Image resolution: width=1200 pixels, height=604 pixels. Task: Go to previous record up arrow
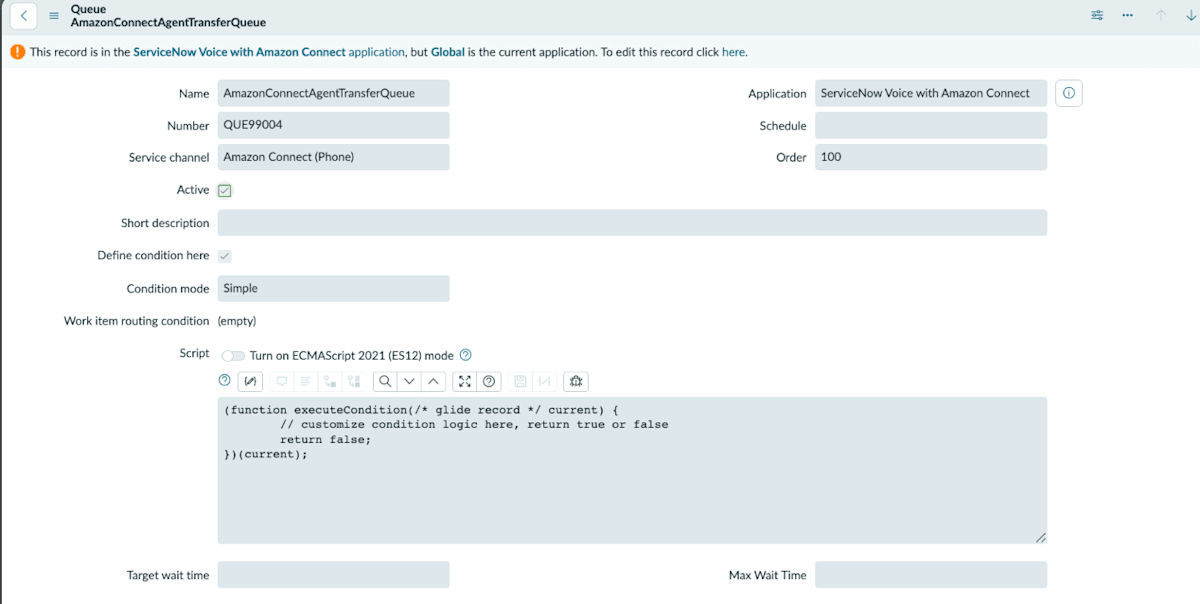[x=1161, y=15]
